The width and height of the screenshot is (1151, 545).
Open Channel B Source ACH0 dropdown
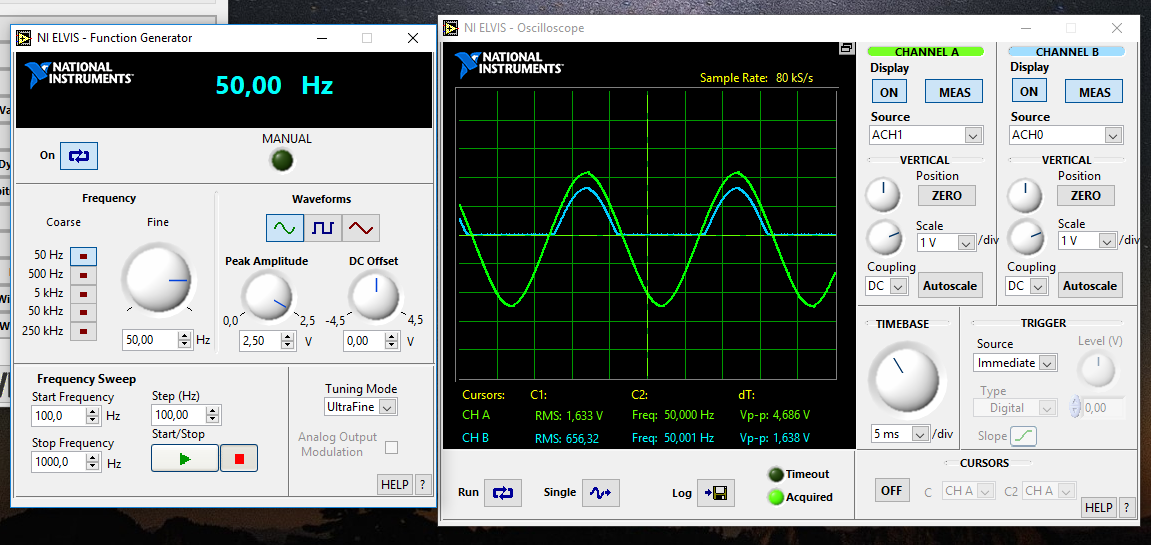coord(1067,135)
